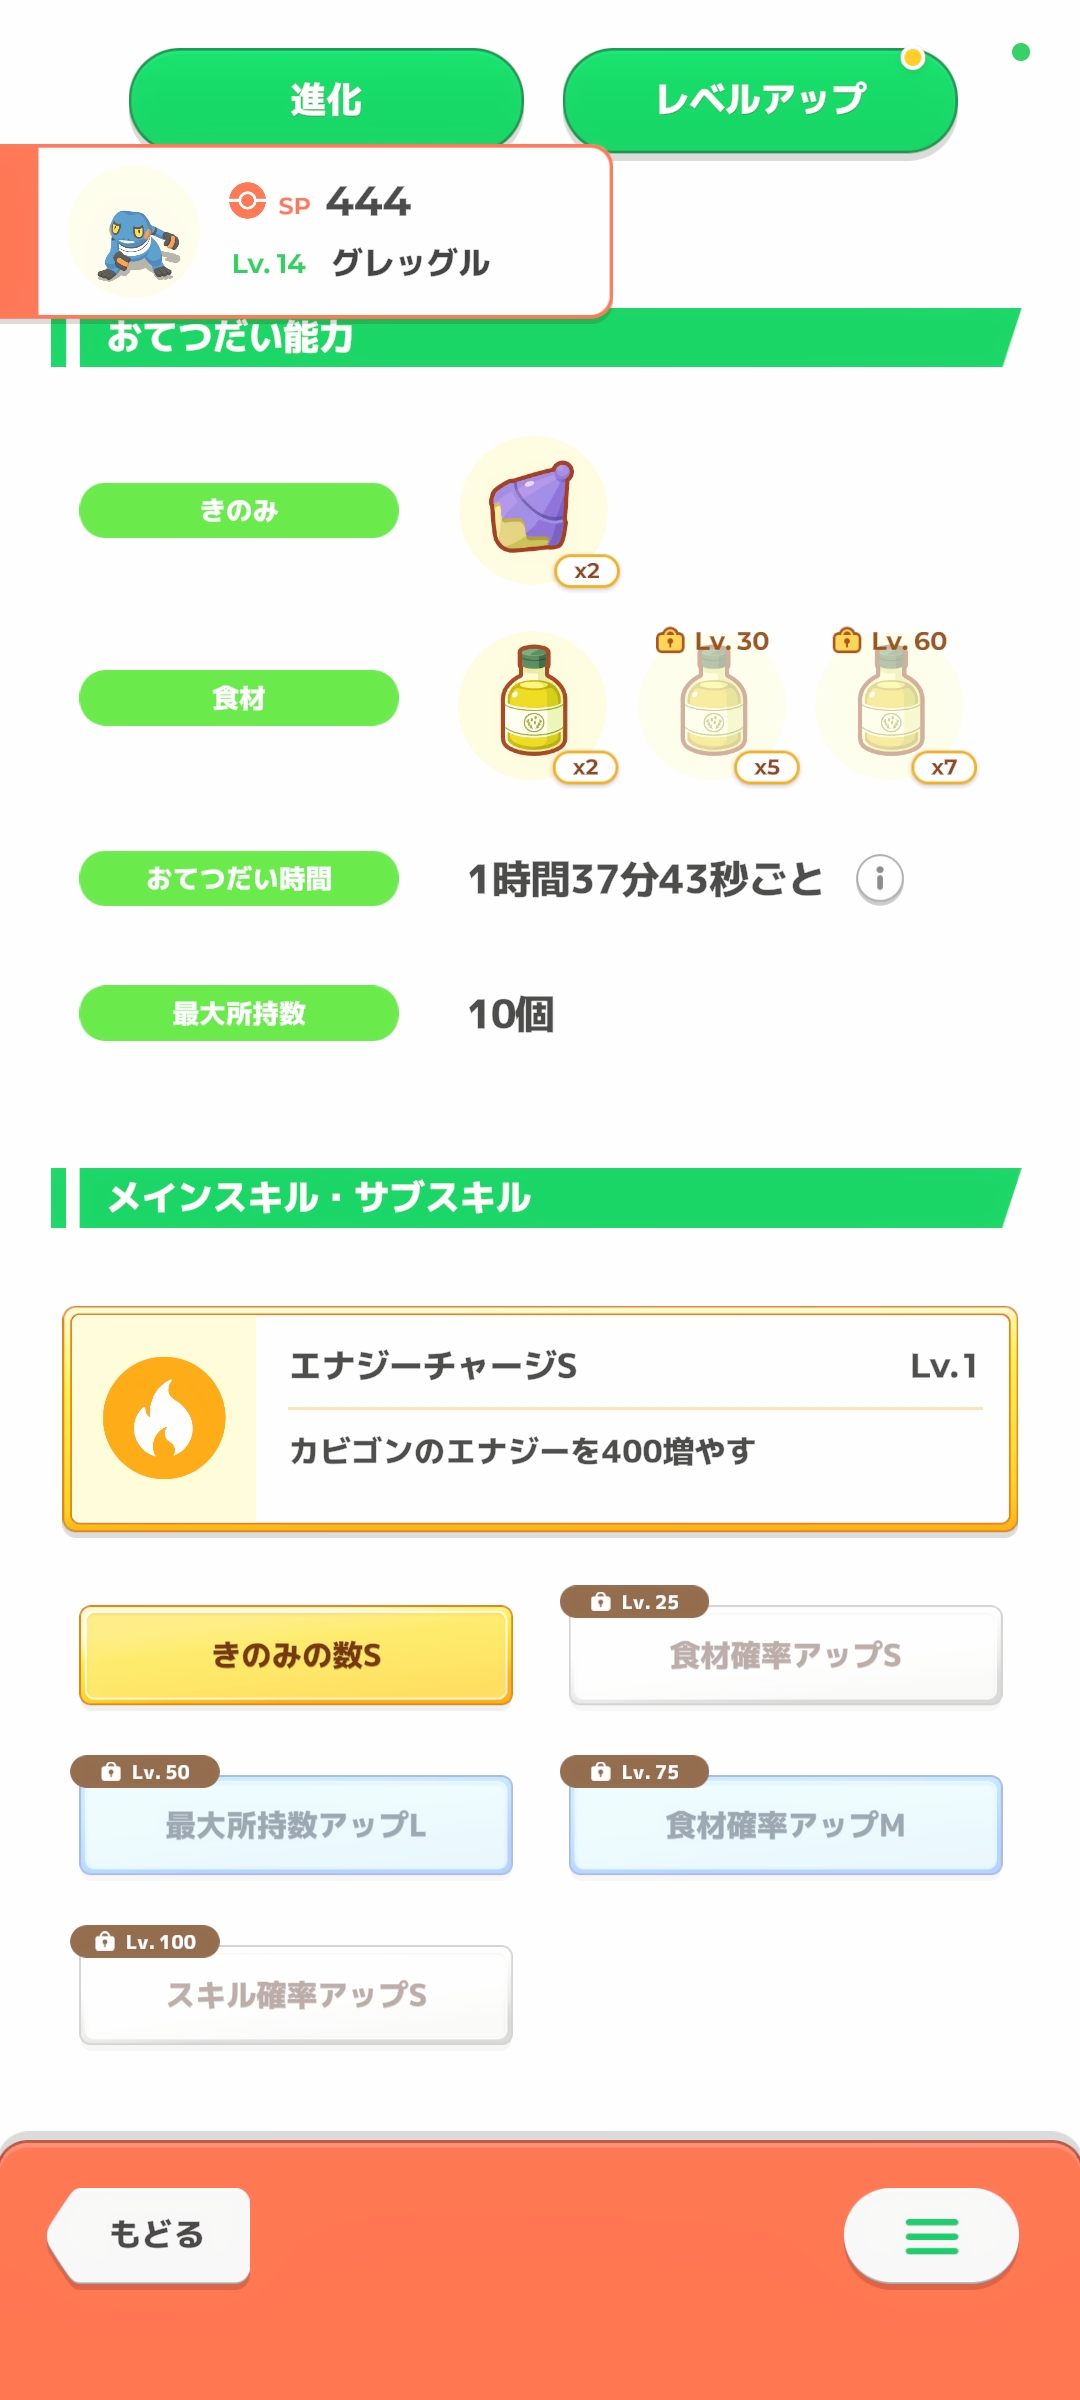
Task: Tap the locked 最大所持数アップL sub skill
Action: click(x=296, y=1825)
